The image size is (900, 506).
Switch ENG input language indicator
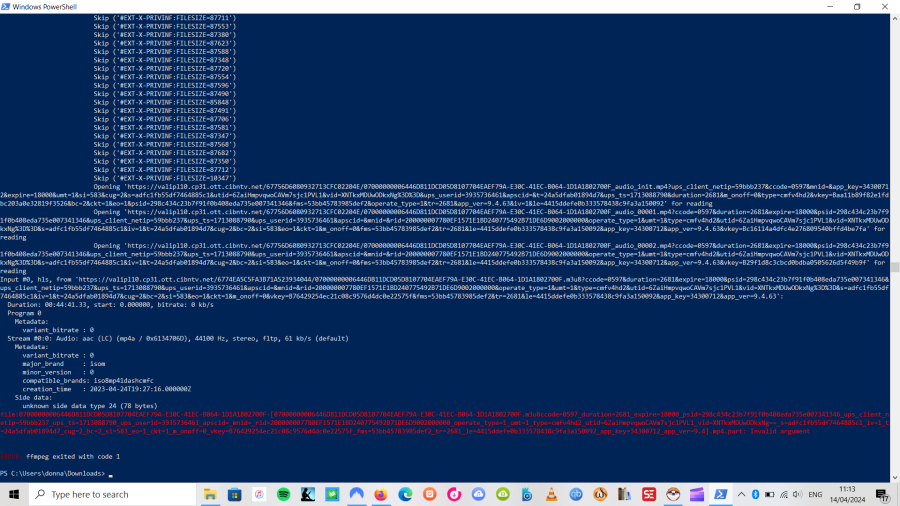click(x=815, y=494)
